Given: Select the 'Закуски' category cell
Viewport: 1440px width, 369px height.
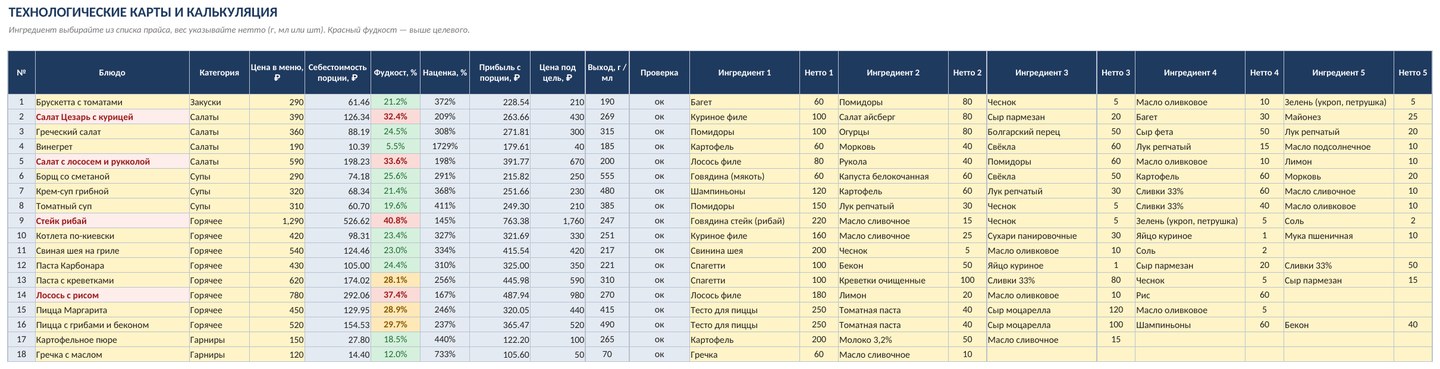Looking at the screenshot, I should (219, 102).
